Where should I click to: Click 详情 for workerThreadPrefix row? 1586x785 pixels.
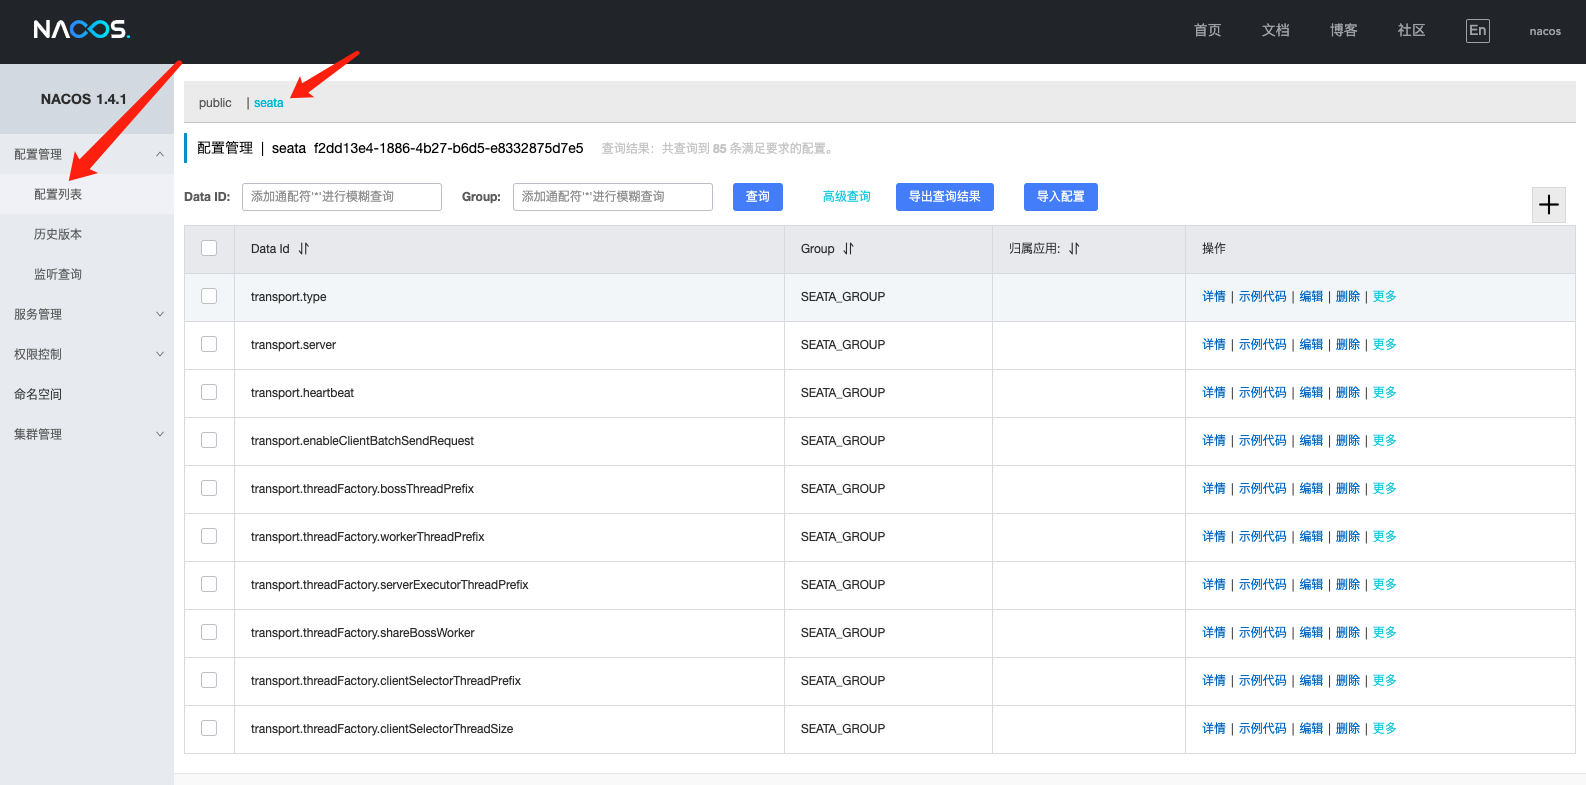coord(1214,537)
